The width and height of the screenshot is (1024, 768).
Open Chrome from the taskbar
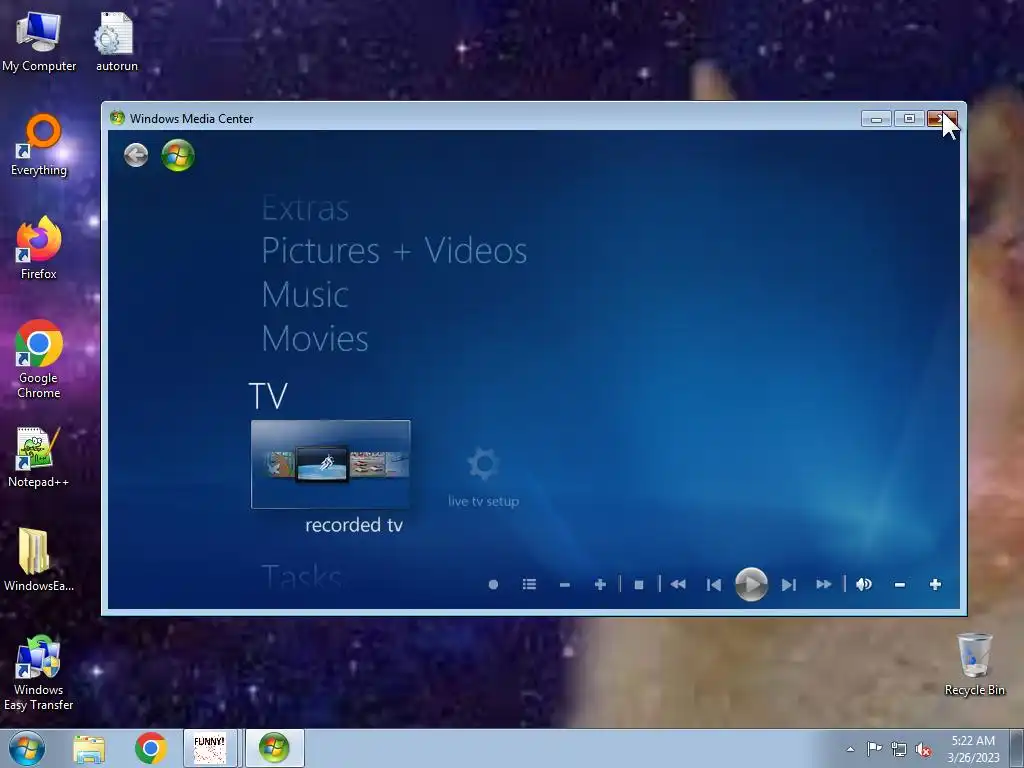[151, 748]
